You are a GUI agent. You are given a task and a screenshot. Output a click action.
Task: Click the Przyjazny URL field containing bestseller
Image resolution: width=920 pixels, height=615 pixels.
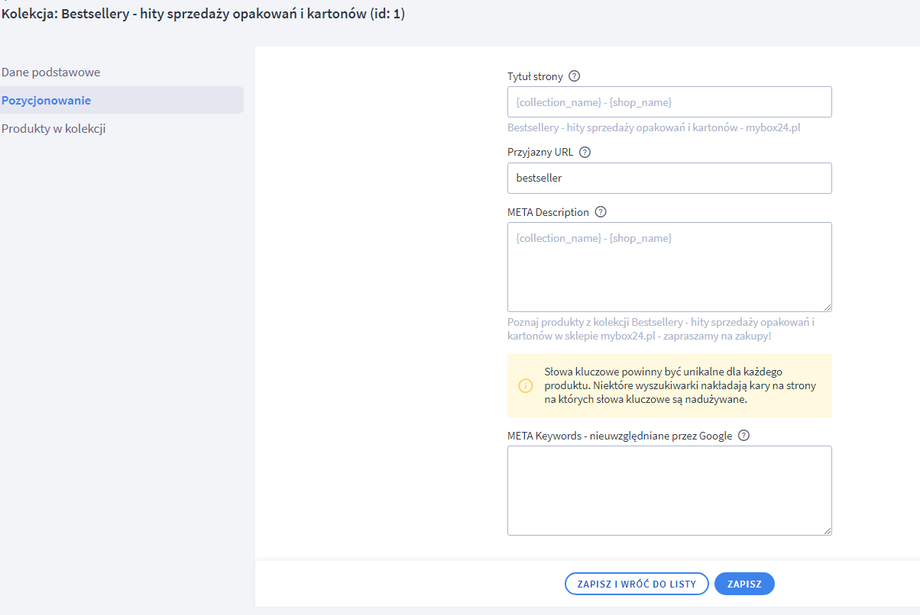(x=669, y=178)
